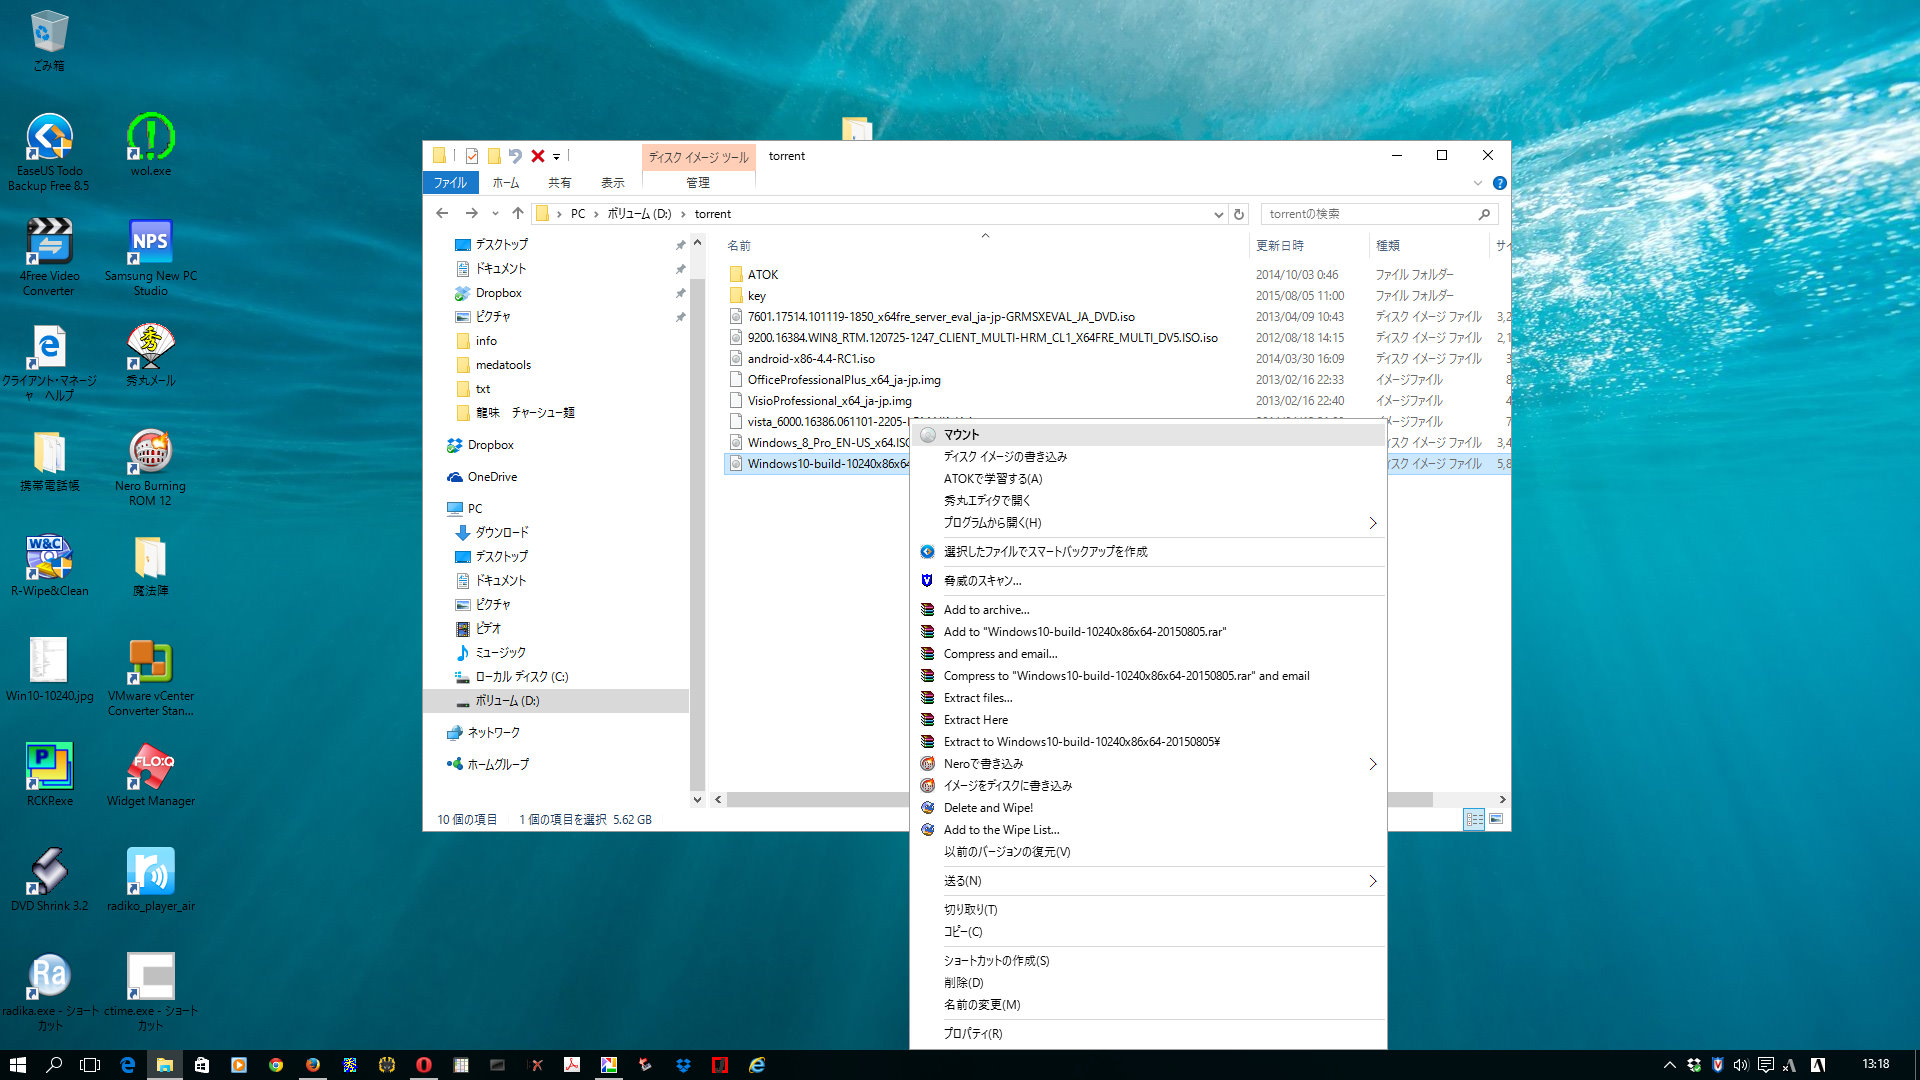Viewport: 1920px width, 1080px height.
Task: Select OfficeProfessionalPlus_x64_ja-jp.img file
Action: click(844, 380)
